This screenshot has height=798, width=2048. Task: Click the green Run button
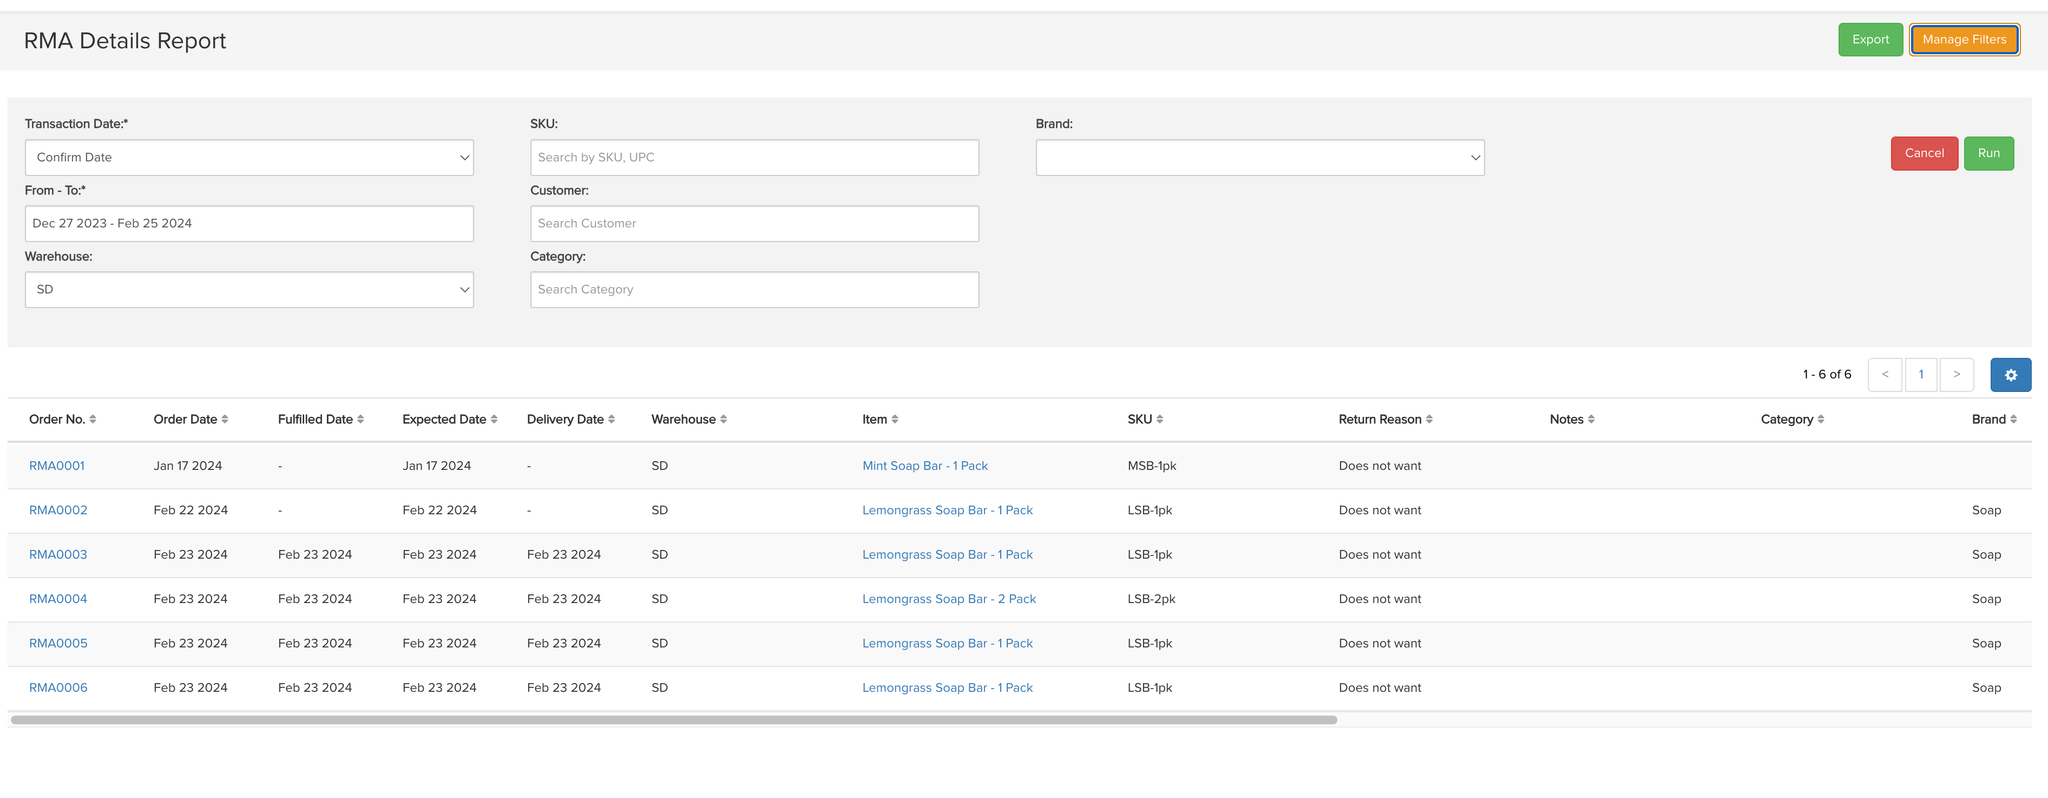[x=1988, y=154]
